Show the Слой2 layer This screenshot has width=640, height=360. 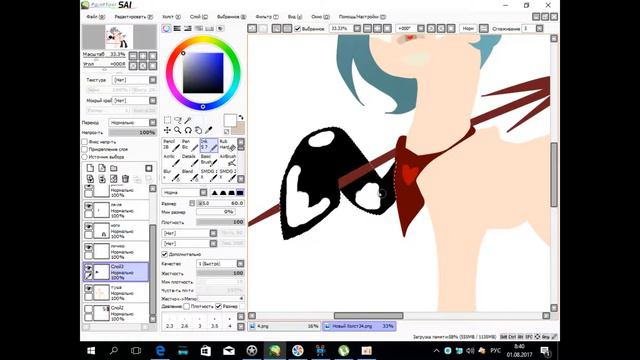89,309
